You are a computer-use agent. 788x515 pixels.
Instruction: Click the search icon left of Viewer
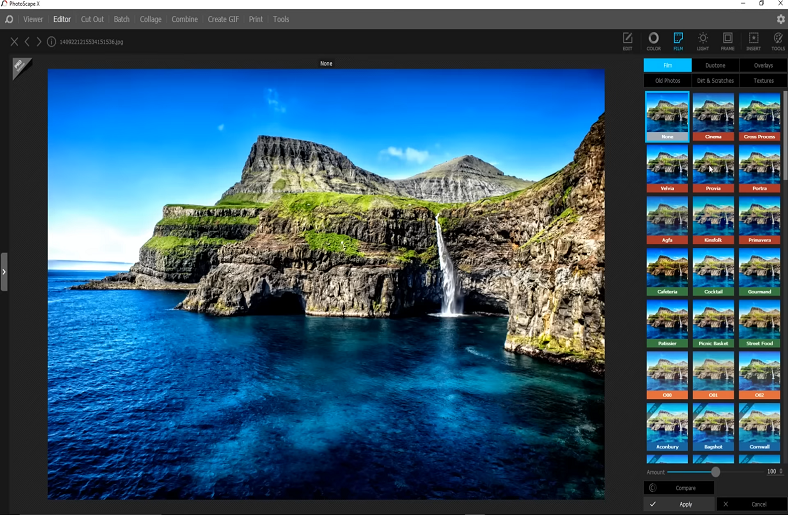click(x=9, y=19)
